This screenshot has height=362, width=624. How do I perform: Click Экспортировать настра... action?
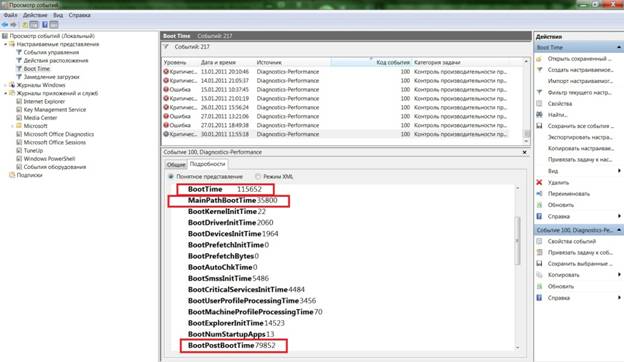[580, 137]
